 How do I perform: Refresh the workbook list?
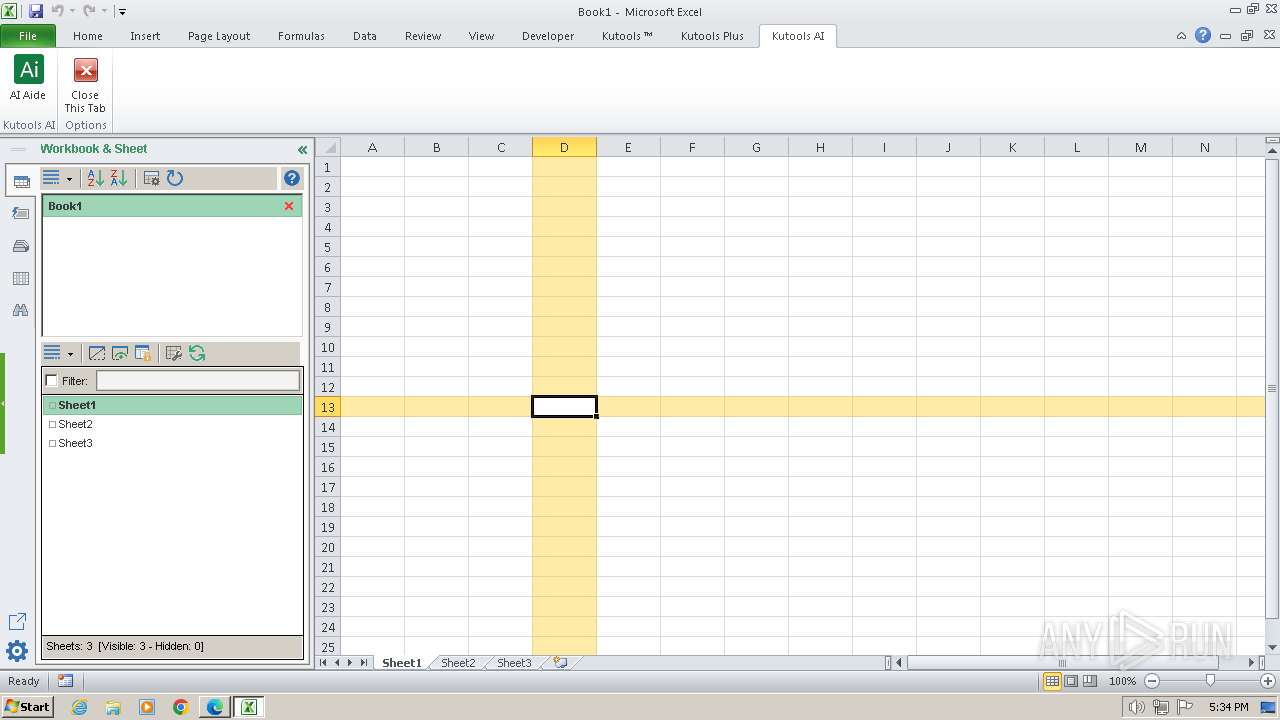(x=175, y=178)
